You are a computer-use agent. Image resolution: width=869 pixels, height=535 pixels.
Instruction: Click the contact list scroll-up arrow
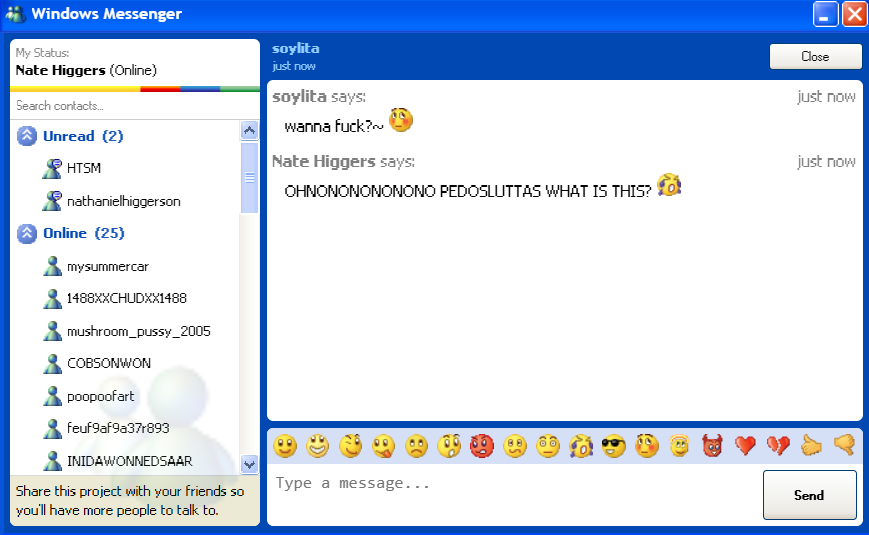click(x=249, y=131)
